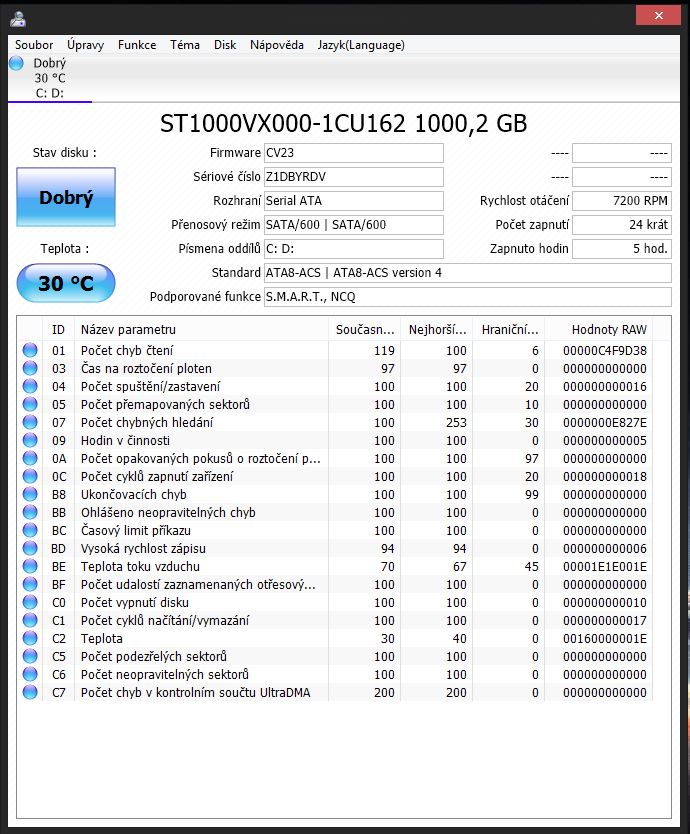Open the Jazyk(Language) menu
Viewport: 690px width, 834px height.
pyautogui.click(x=361, y=45)
